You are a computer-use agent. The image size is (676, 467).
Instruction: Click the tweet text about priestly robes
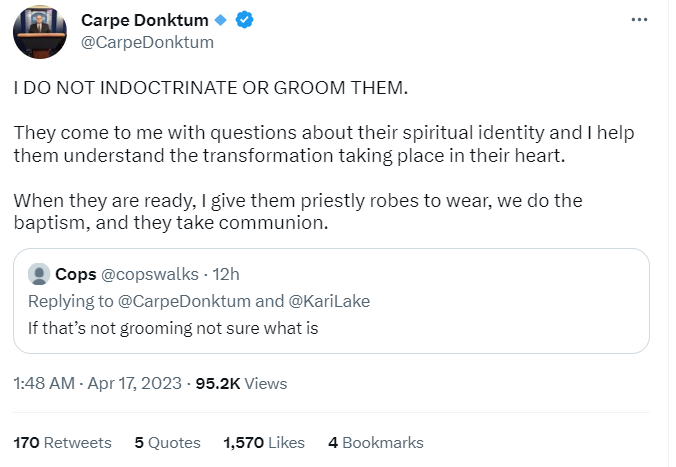(x=298, y=212)
